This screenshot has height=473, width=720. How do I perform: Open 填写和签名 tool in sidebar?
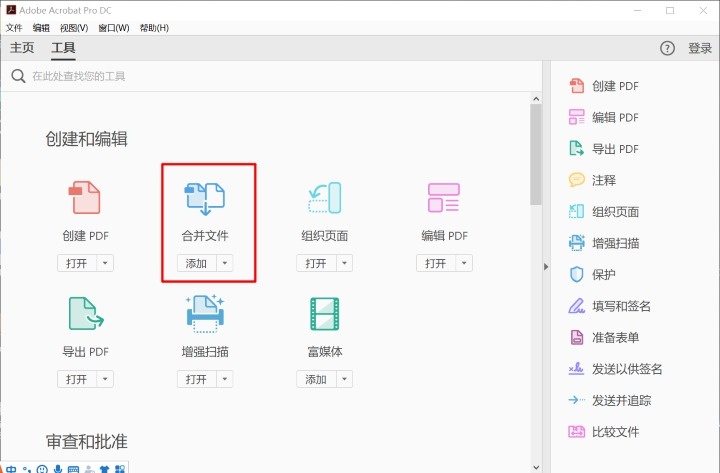[x=610, y=306]
